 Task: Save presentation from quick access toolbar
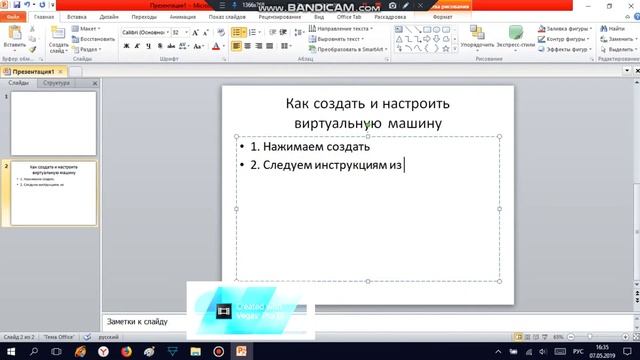pyautogui.click(x=17, y=5)
